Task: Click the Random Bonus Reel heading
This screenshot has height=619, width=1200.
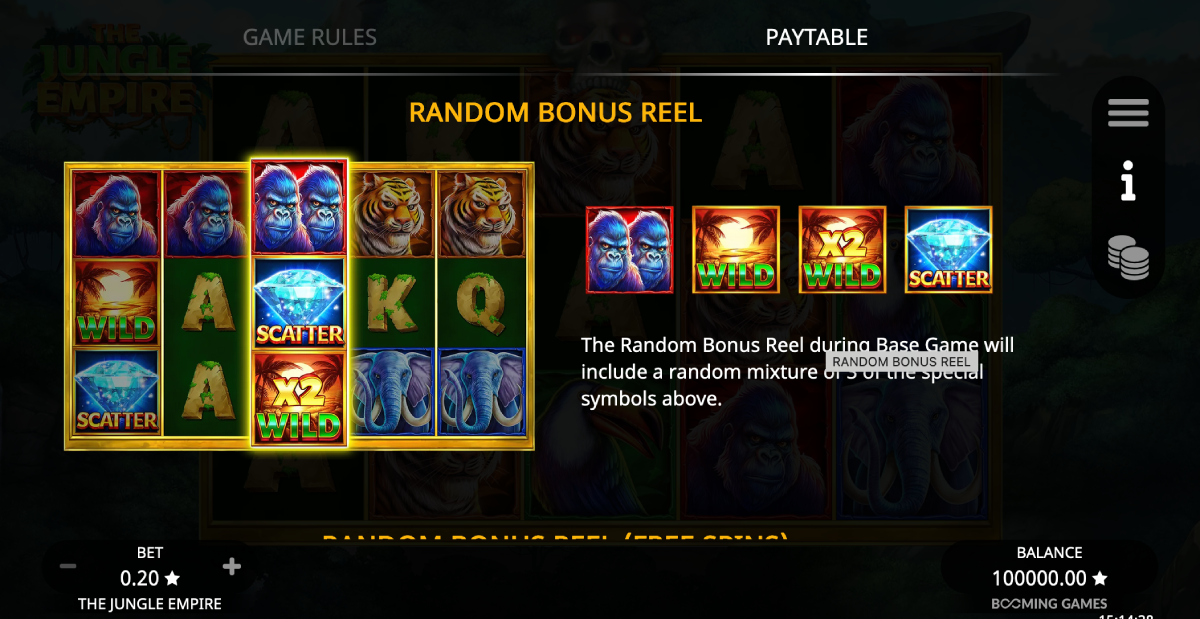Action: click(556, 112)
